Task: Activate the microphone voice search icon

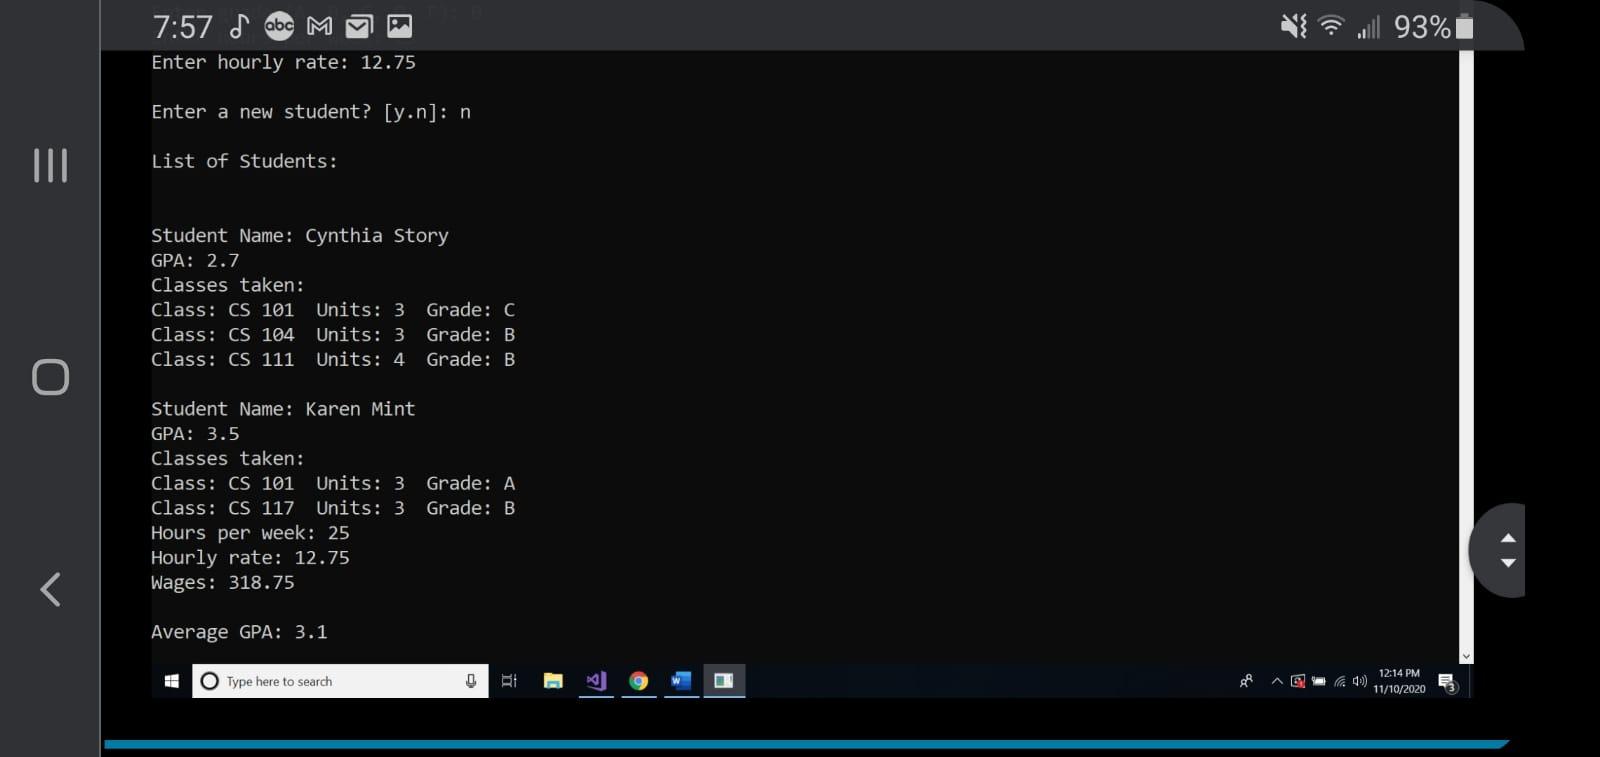Action: point(471,681)
